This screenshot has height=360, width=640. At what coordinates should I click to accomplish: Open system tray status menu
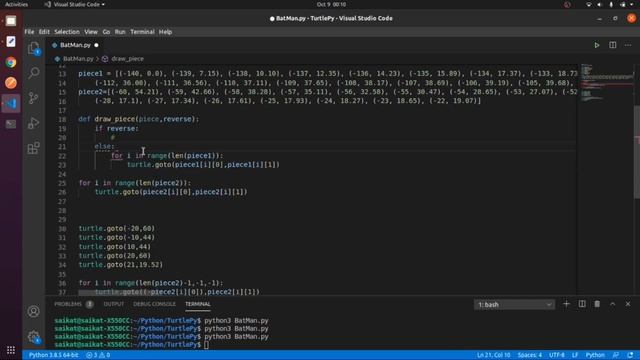[611, 4]
